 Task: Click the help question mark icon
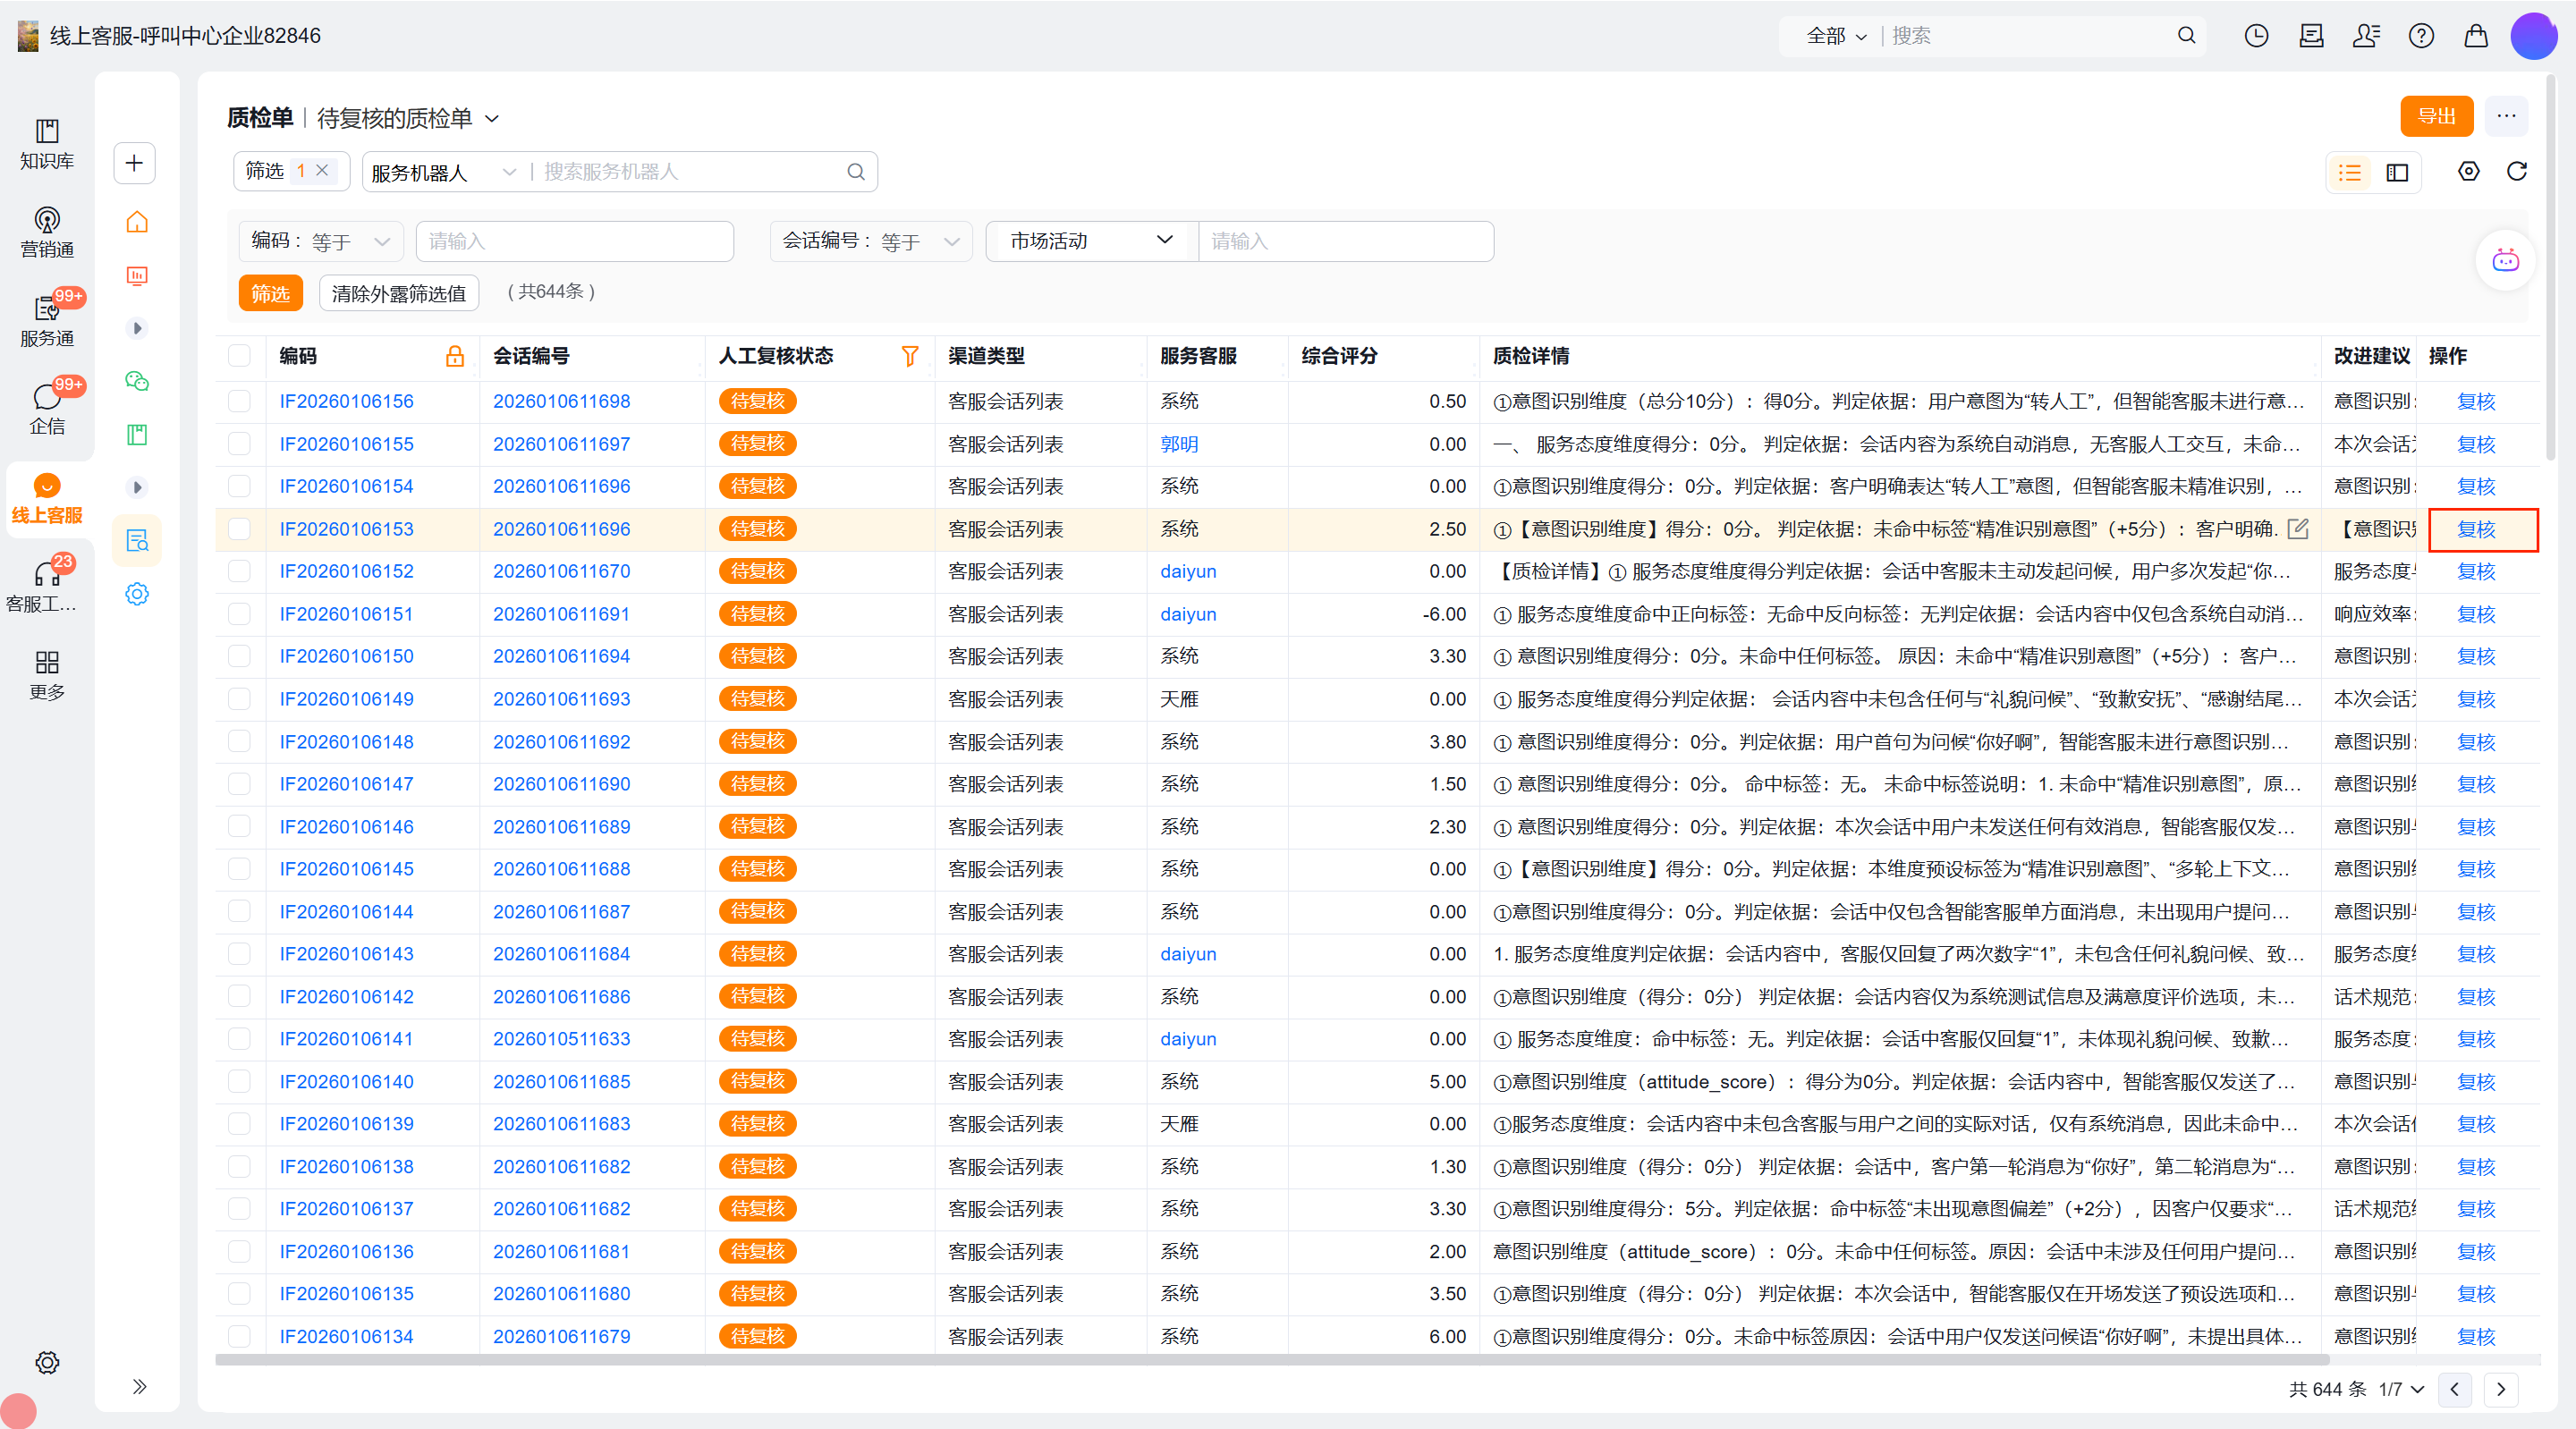click(2421, 36)
